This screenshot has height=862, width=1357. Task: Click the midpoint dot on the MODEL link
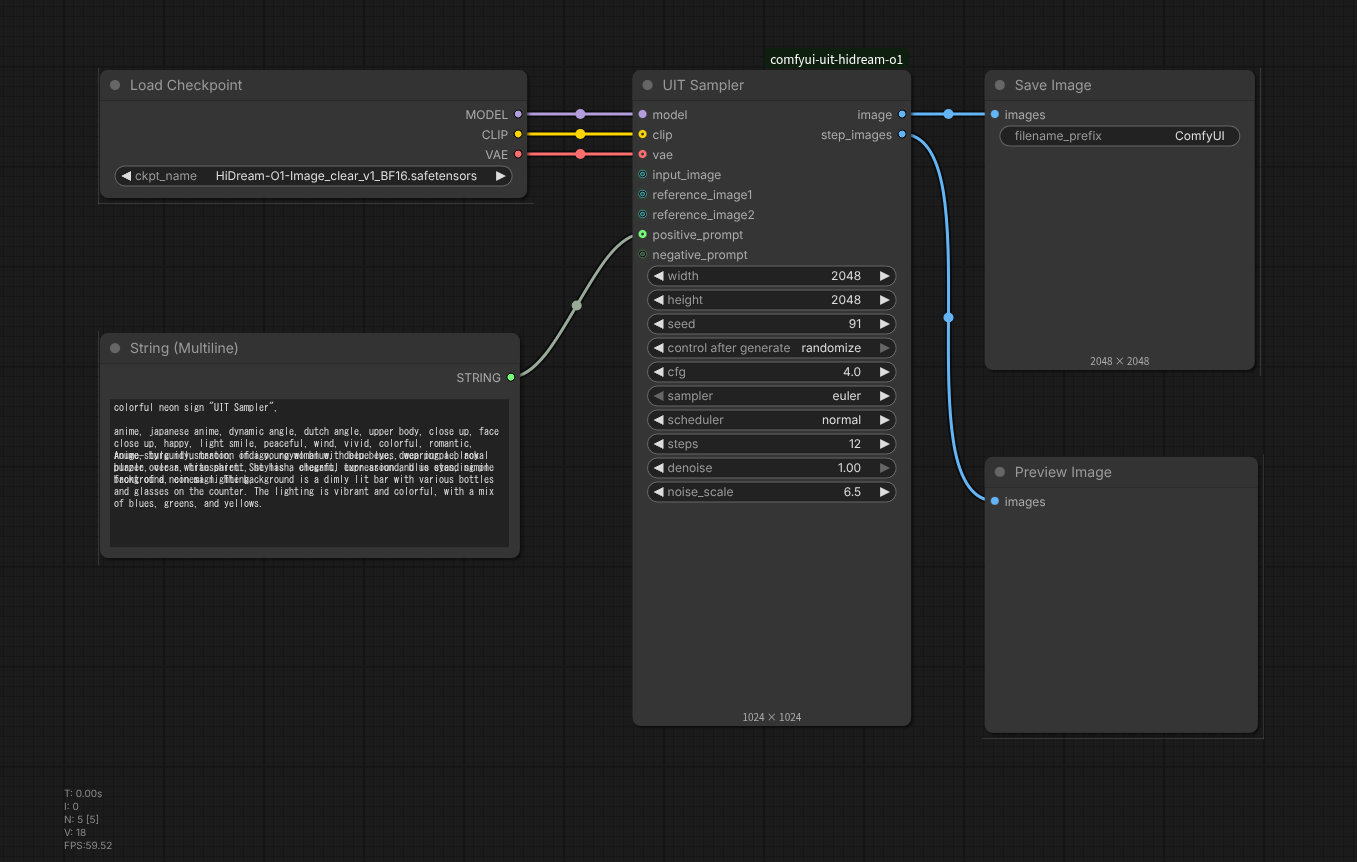point(580,114)
